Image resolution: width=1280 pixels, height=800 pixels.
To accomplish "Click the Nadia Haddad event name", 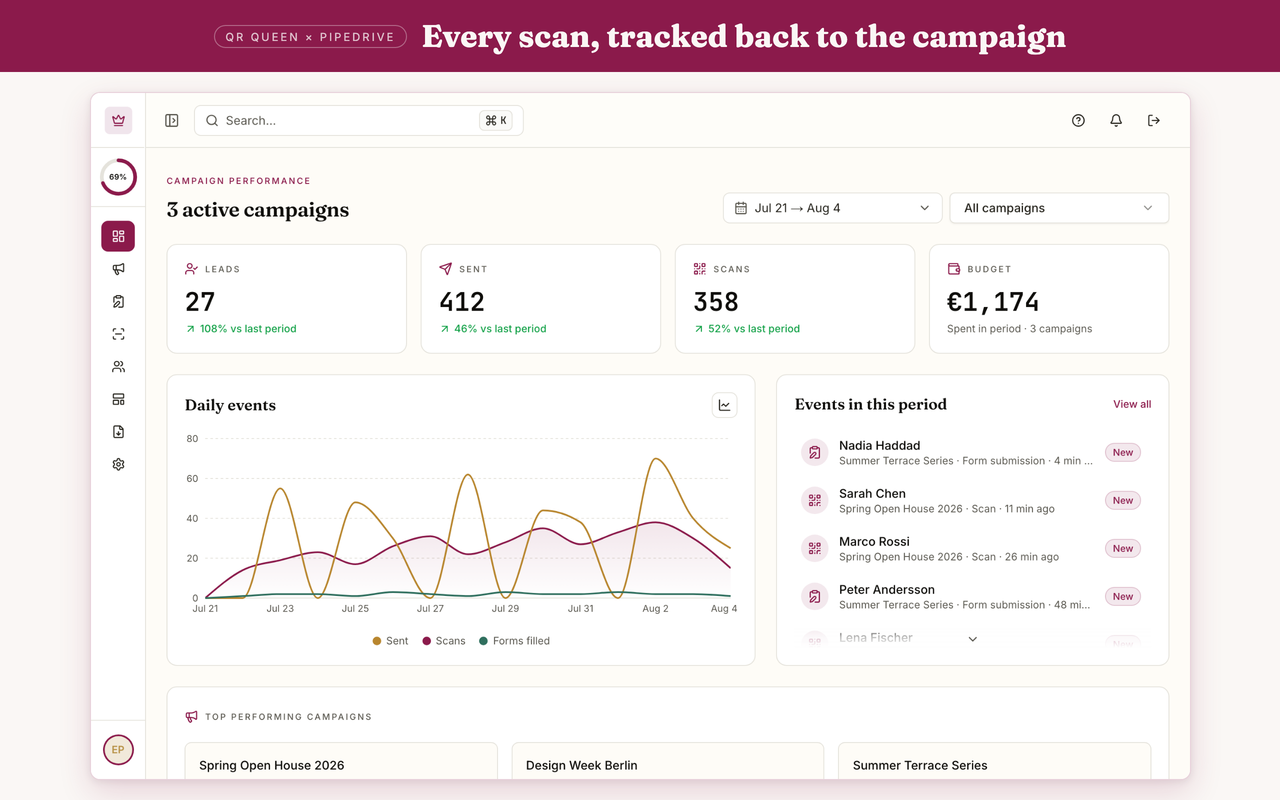I will point(880,446).
